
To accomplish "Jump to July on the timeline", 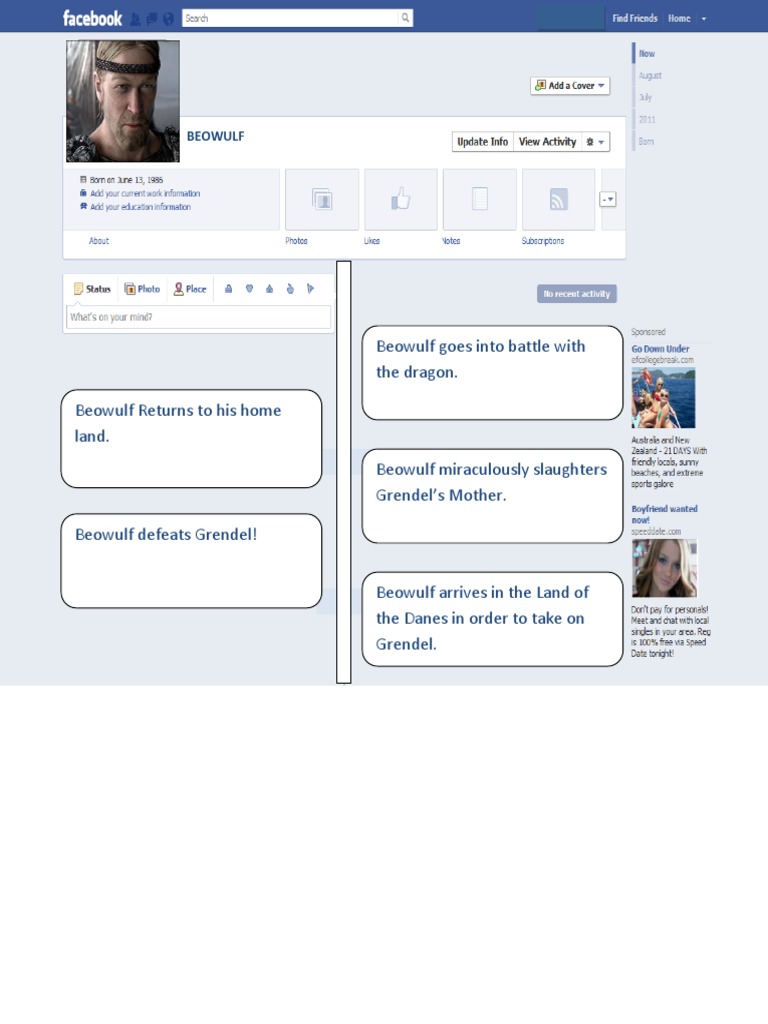I will (x=645, y=97).
